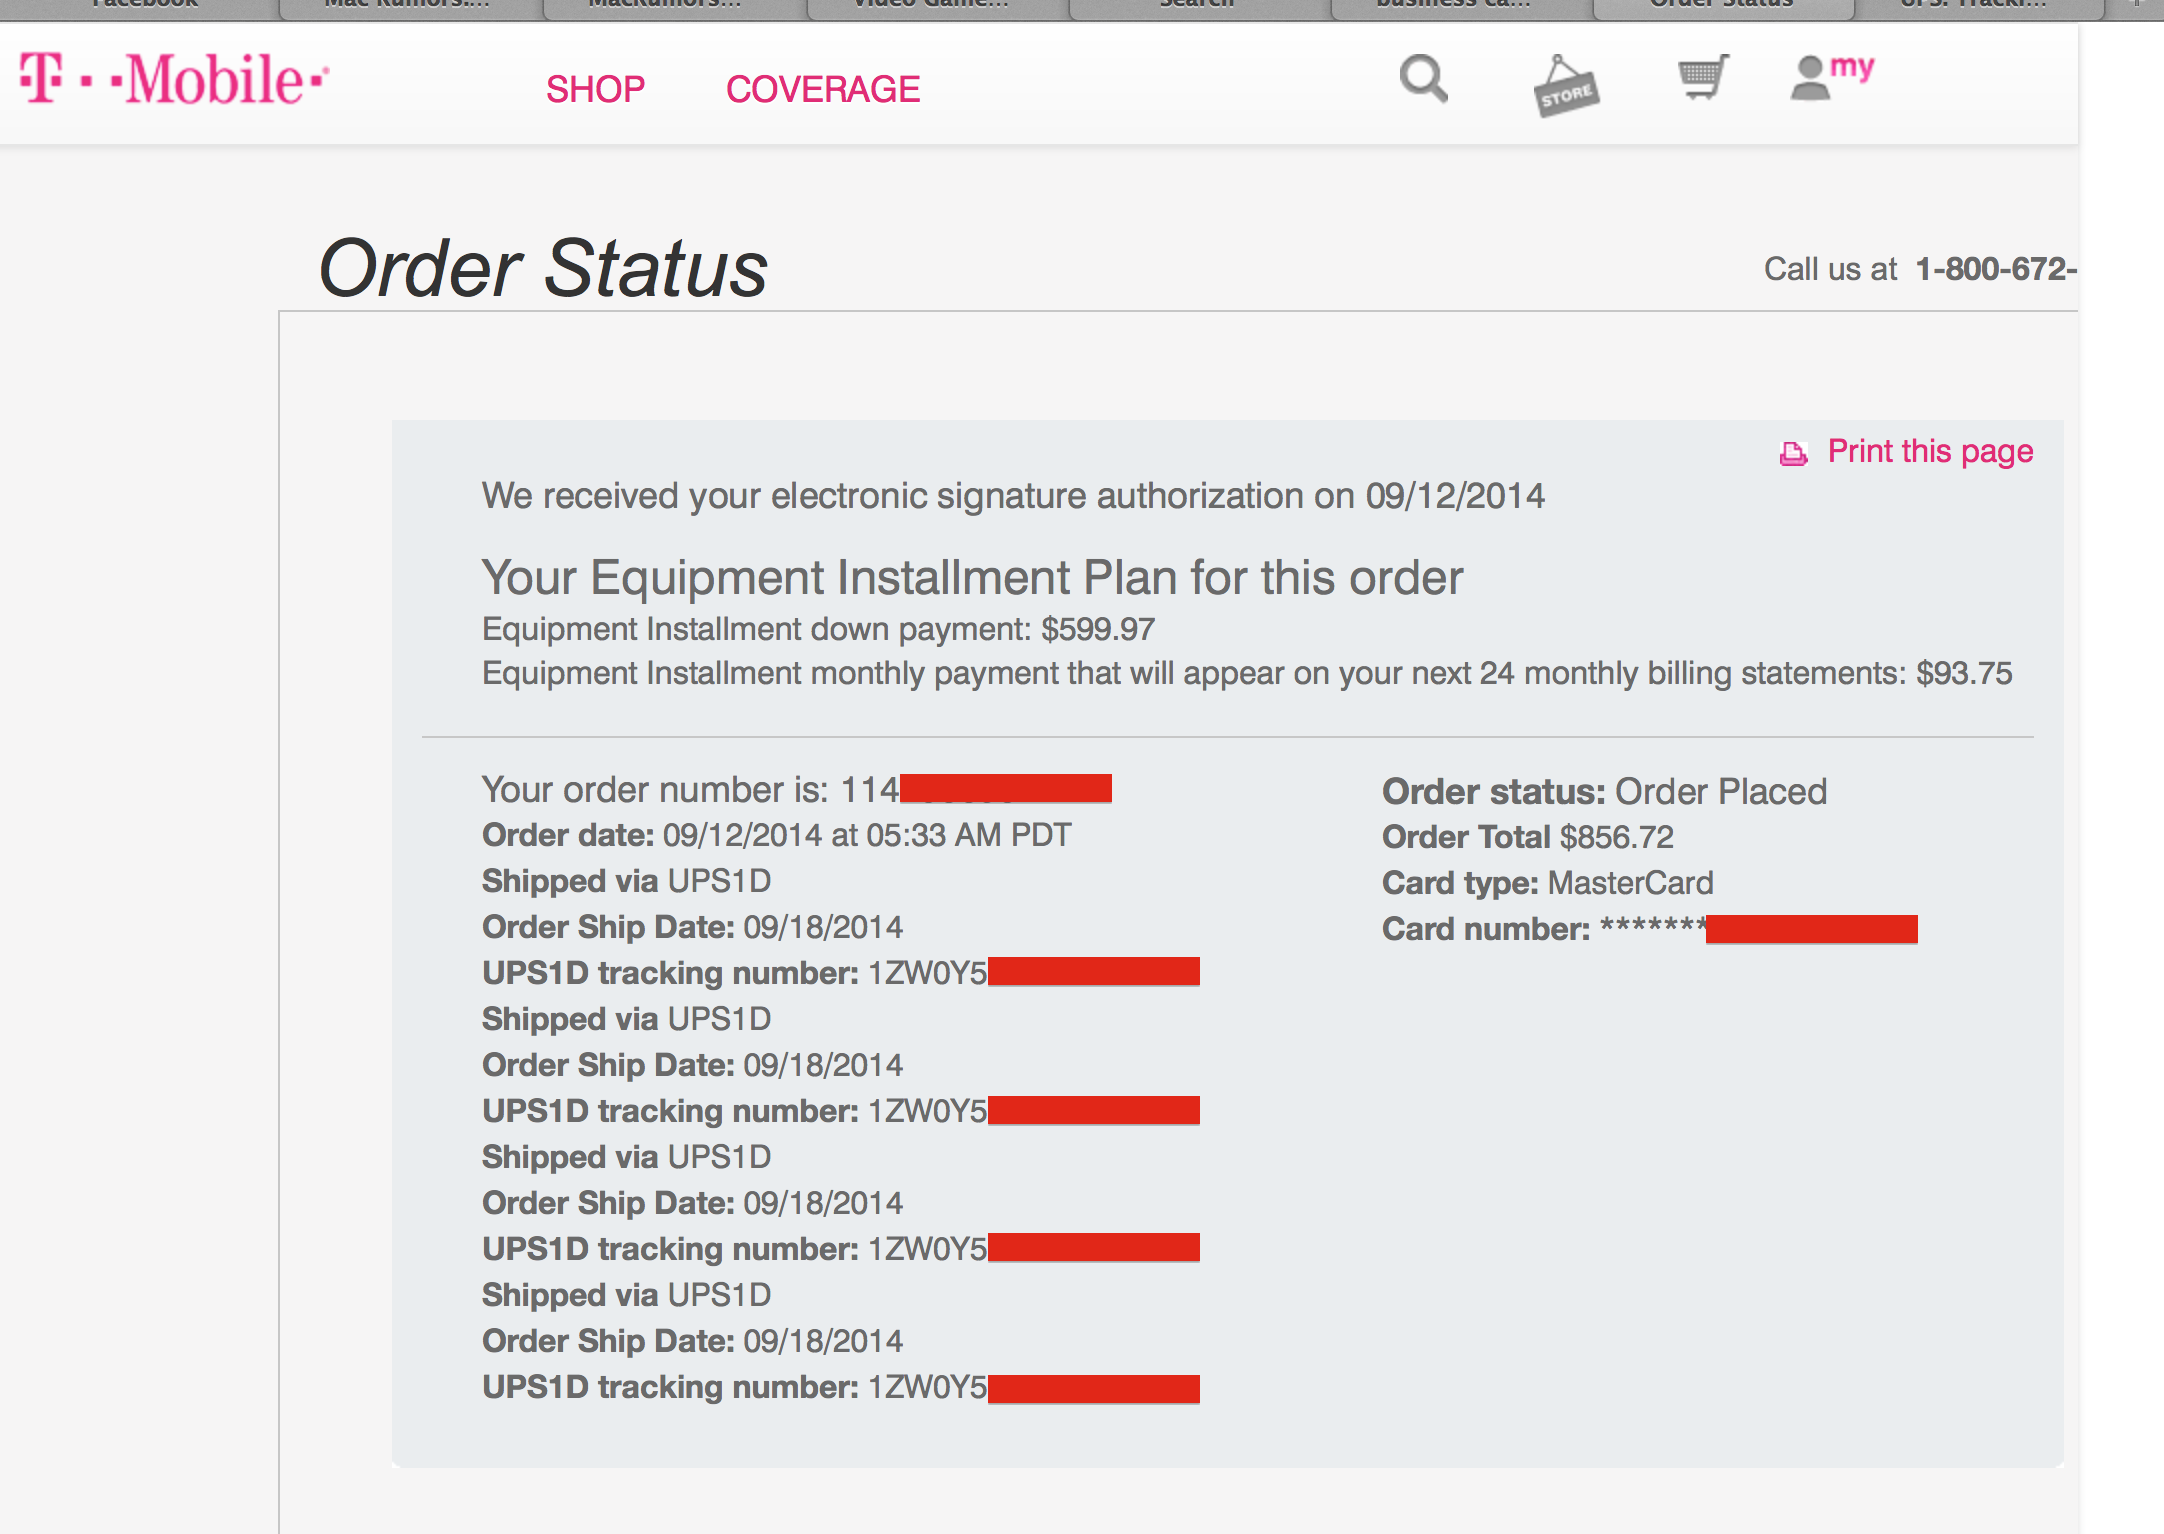
Task: Click the pink printer icon
Action: pos(1794,454)
